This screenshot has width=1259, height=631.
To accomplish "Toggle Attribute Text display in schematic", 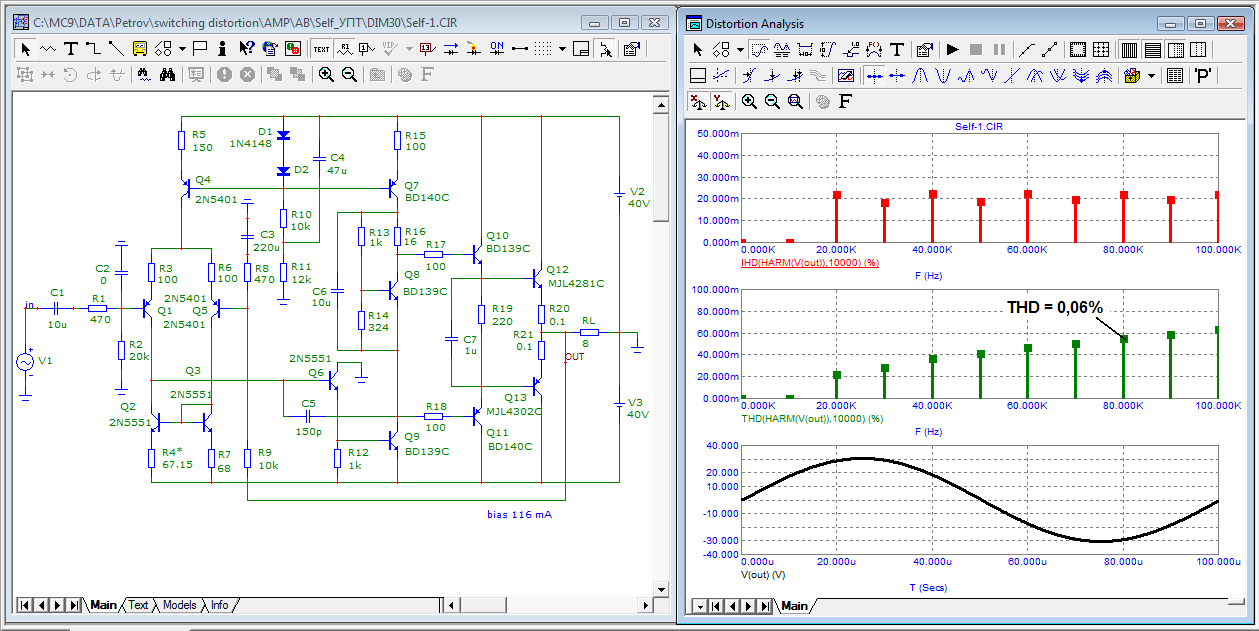I will [344, 48].
